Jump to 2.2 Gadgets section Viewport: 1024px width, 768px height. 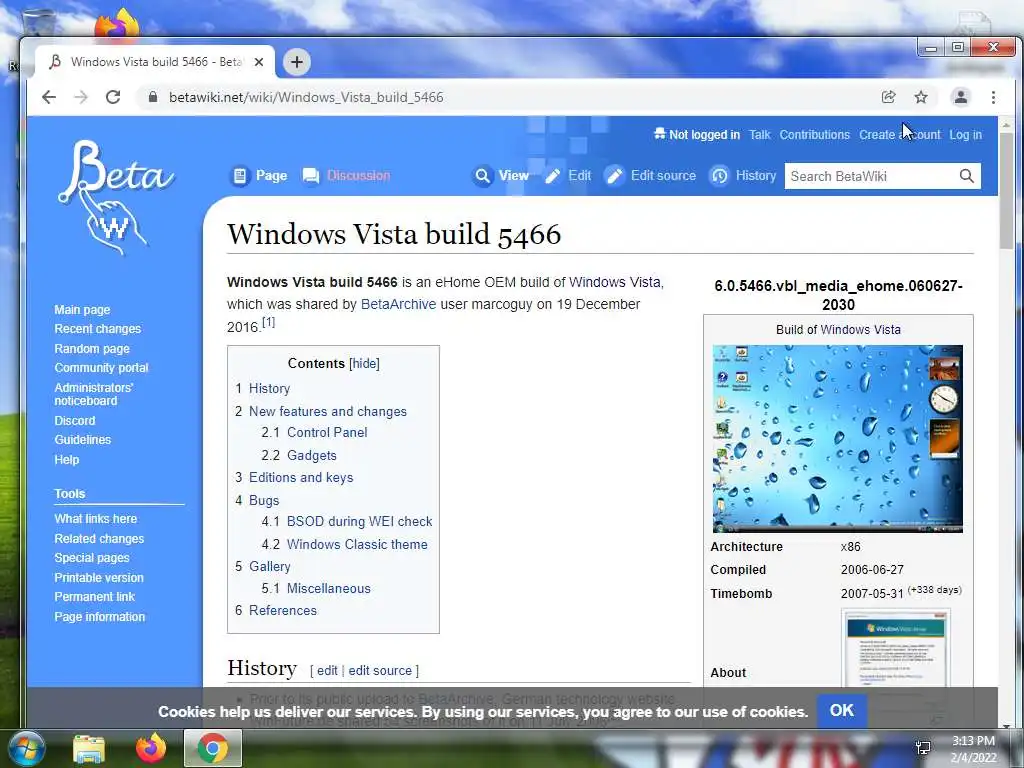(x=299, y=455)
